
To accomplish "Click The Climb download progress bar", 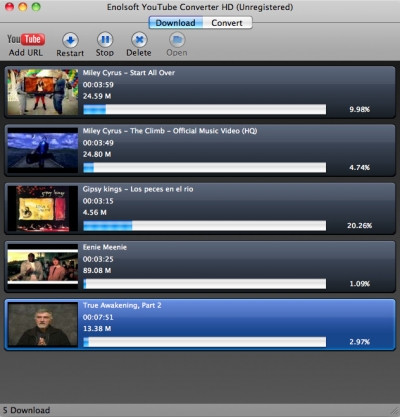I will point(205,167).
